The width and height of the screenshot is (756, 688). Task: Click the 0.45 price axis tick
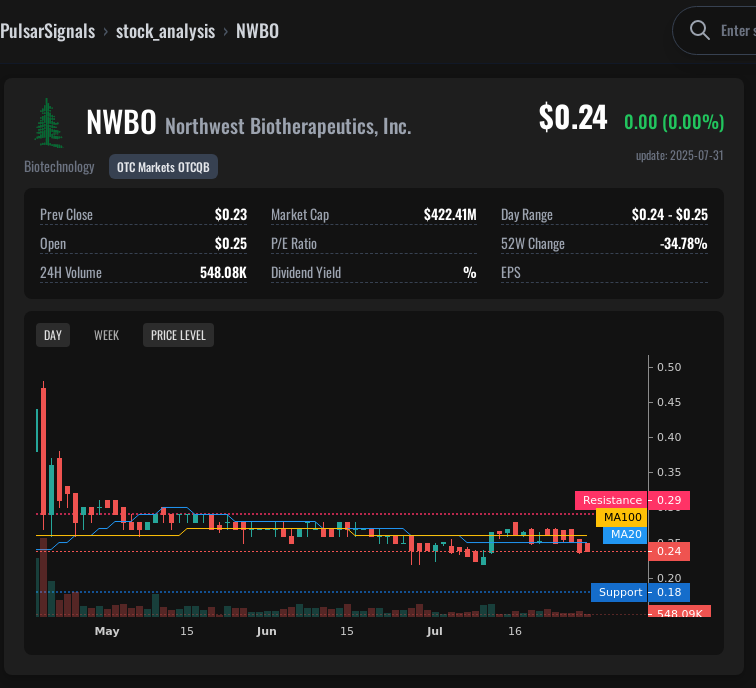[669, 402]
